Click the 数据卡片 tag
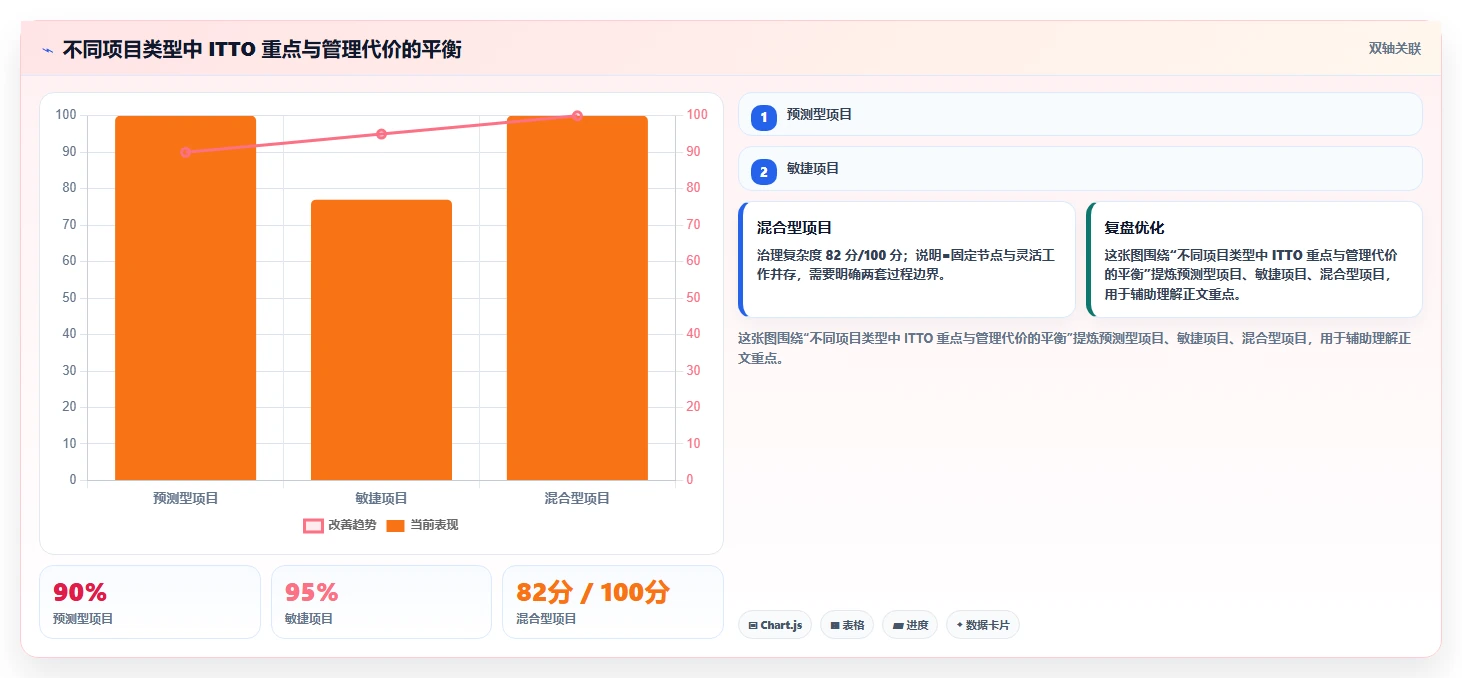The height and width of the screenshot is (678, 1462). pos(982,625)
